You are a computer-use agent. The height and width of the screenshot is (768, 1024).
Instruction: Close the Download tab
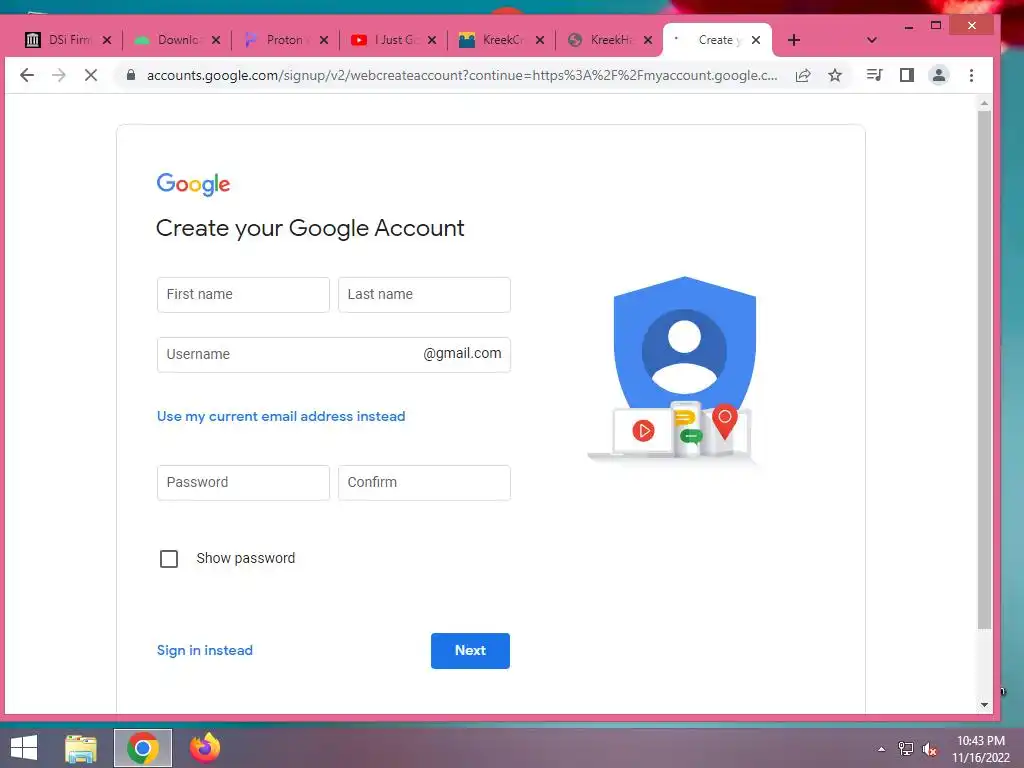click(x=216, y=40)
